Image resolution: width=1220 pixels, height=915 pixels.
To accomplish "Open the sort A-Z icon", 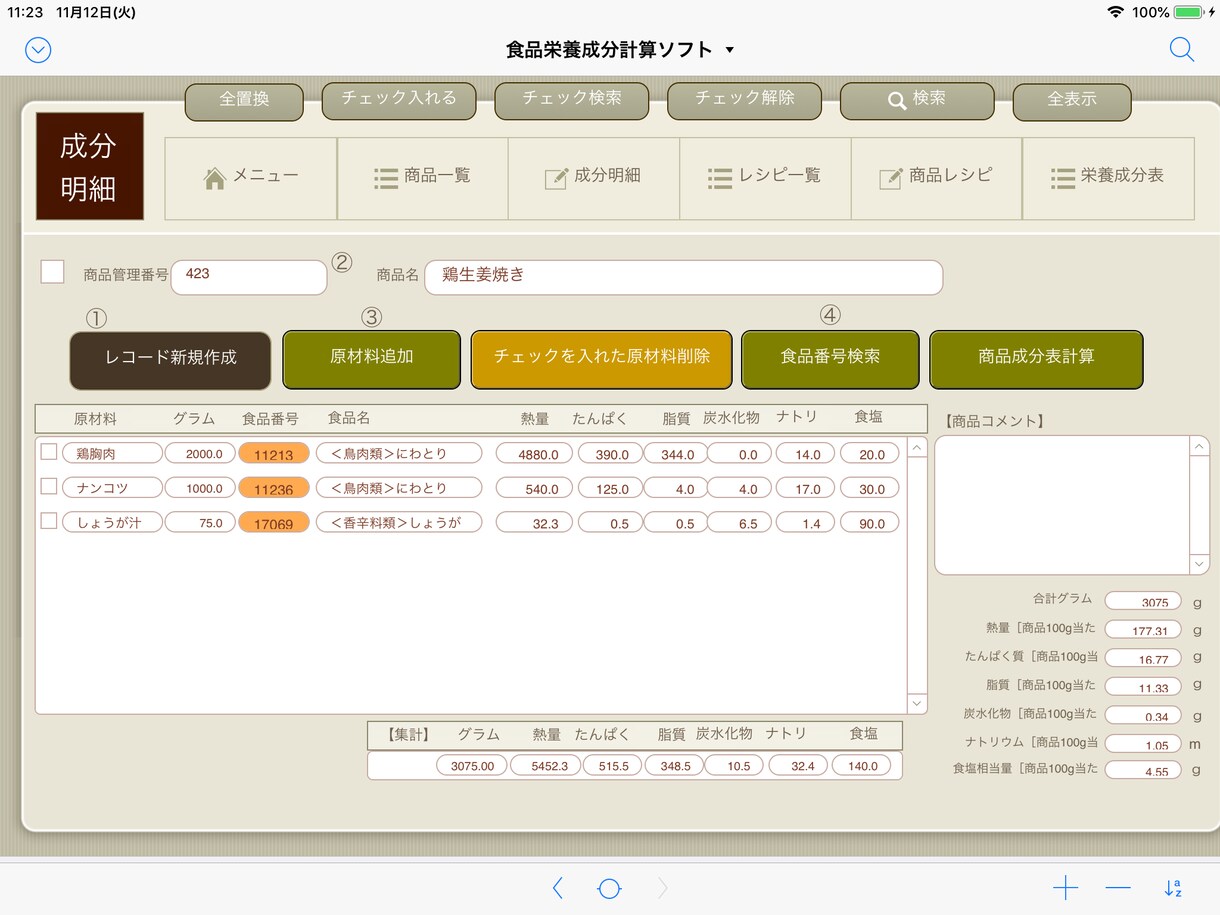I will (1172, 888).
